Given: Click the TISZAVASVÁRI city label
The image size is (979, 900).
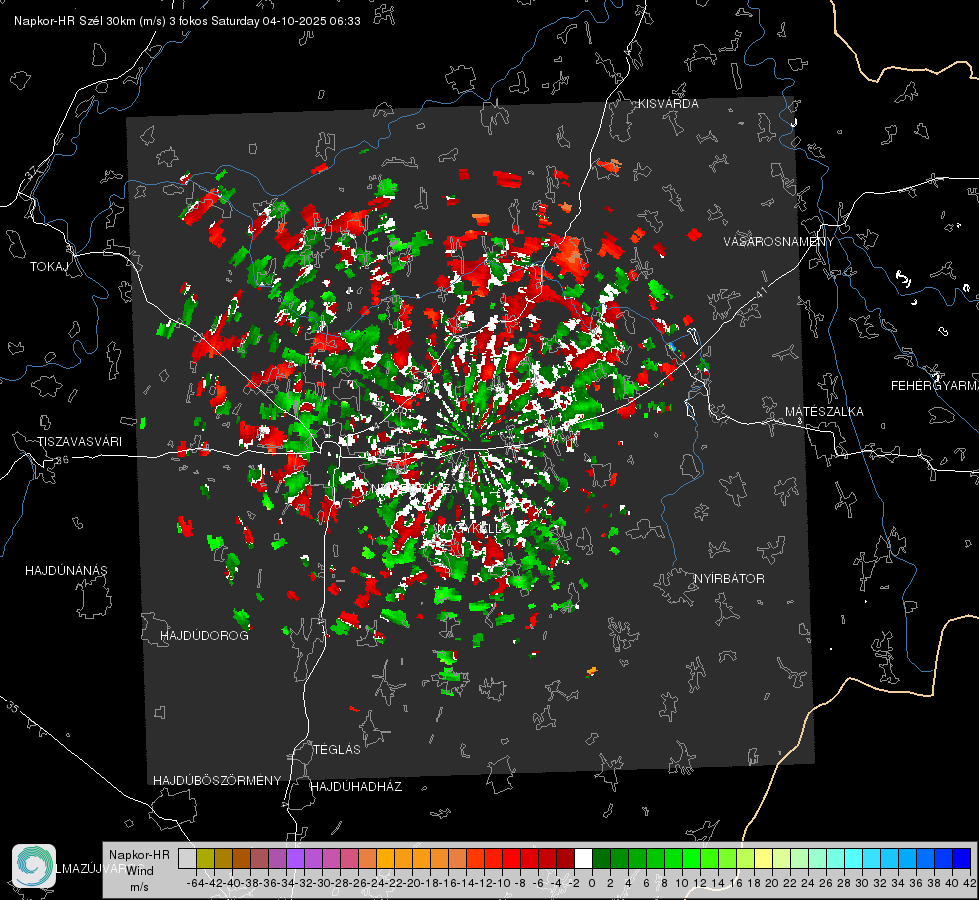Looking at the screenshot, I should click(x=80, y=442).
